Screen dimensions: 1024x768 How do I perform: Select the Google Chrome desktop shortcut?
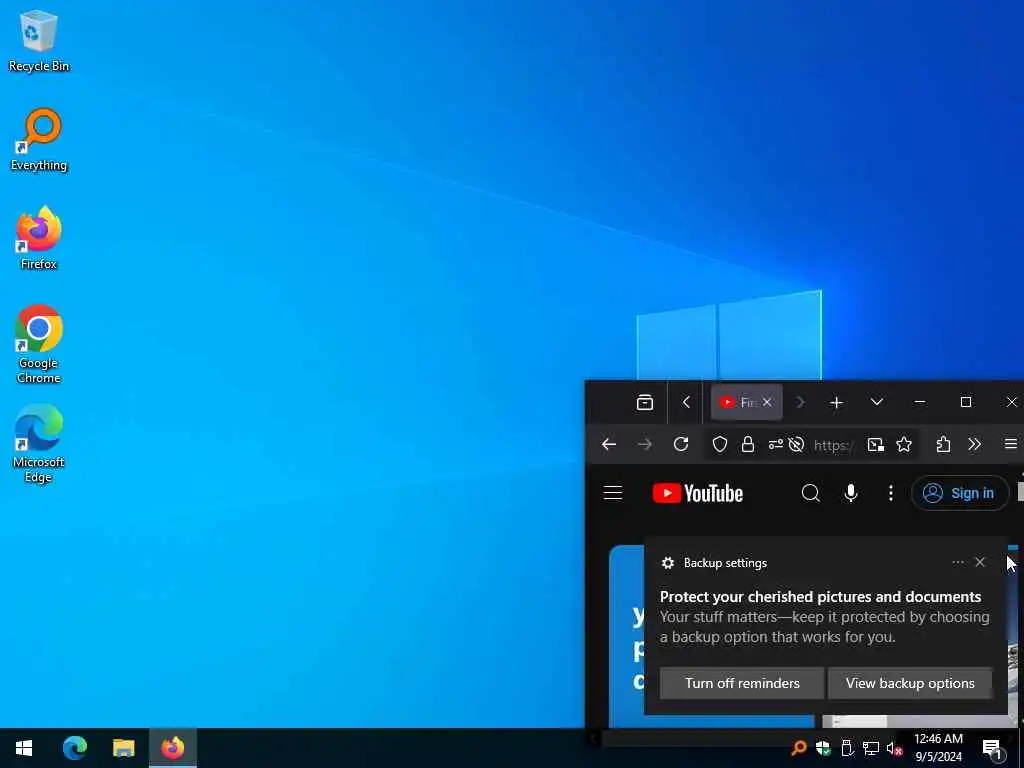pyautogui.click(x=39, y=344)
